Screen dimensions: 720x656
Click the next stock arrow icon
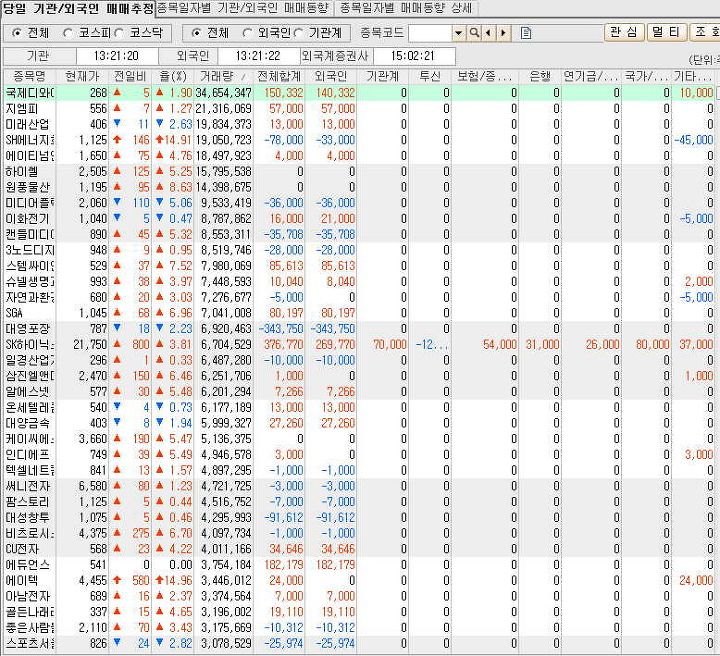point(503,33)
